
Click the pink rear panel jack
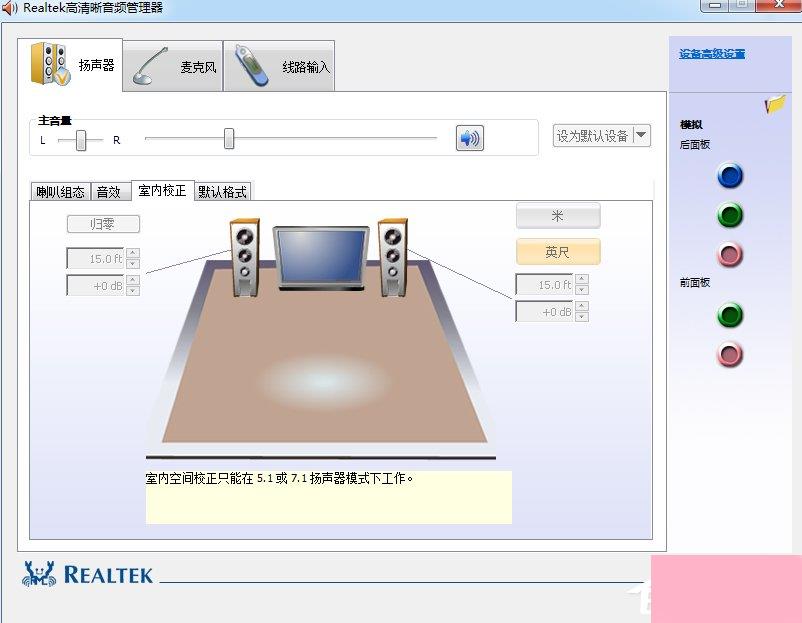tap(730, 254)
